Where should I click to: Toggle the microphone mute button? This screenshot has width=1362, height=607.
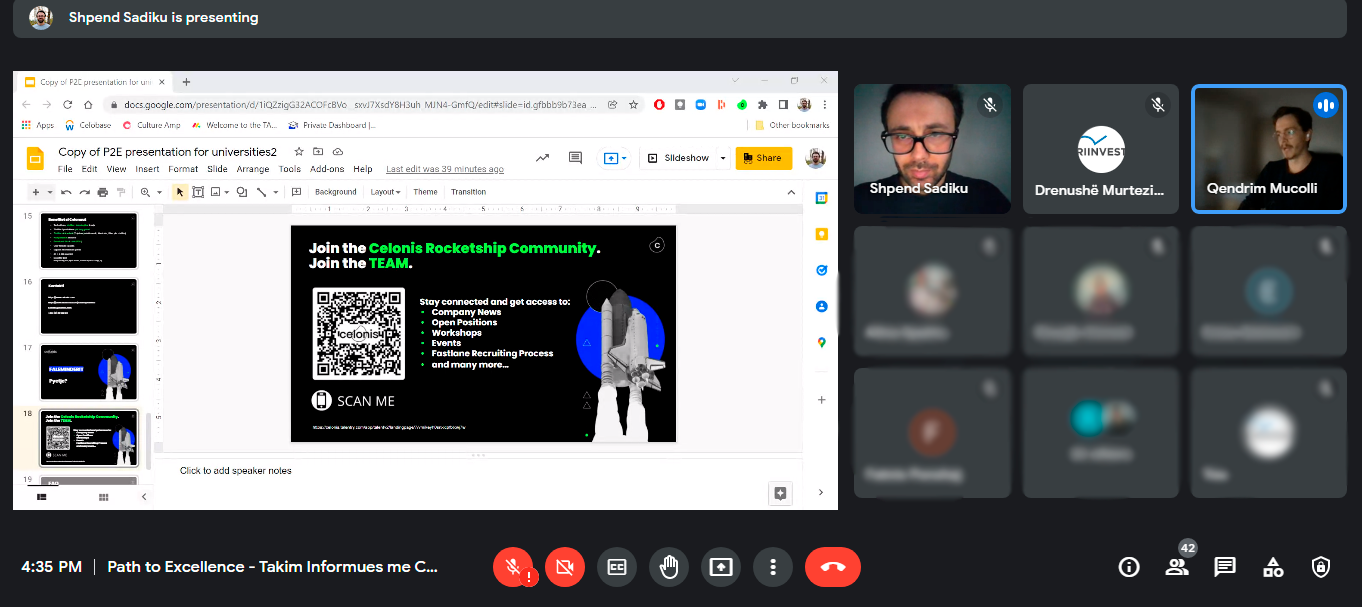513,567
